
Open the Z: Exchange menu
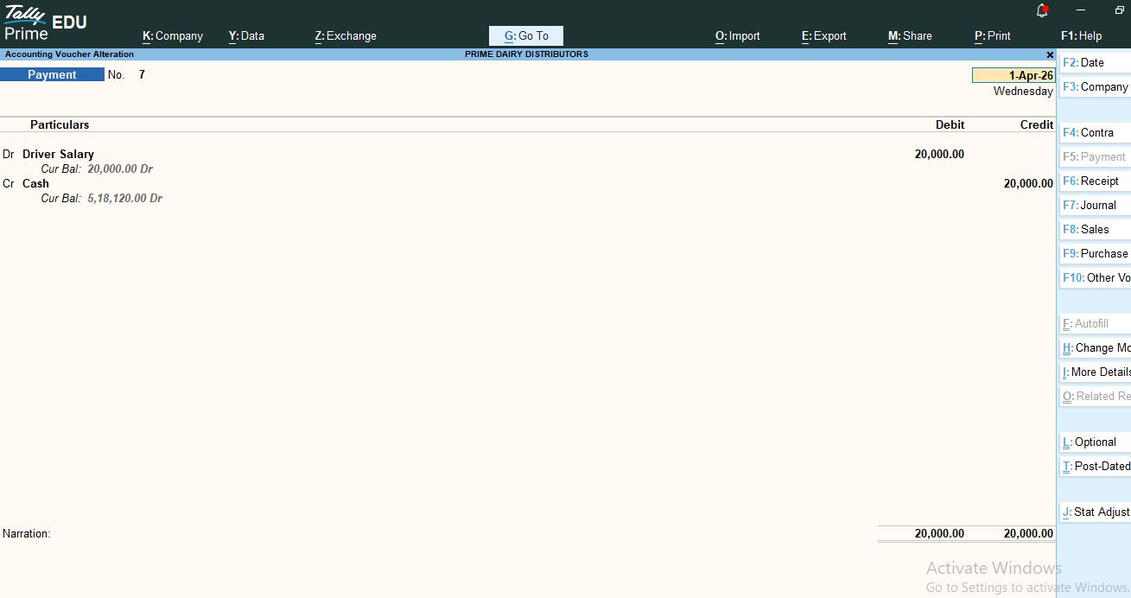tap(346, 36)
